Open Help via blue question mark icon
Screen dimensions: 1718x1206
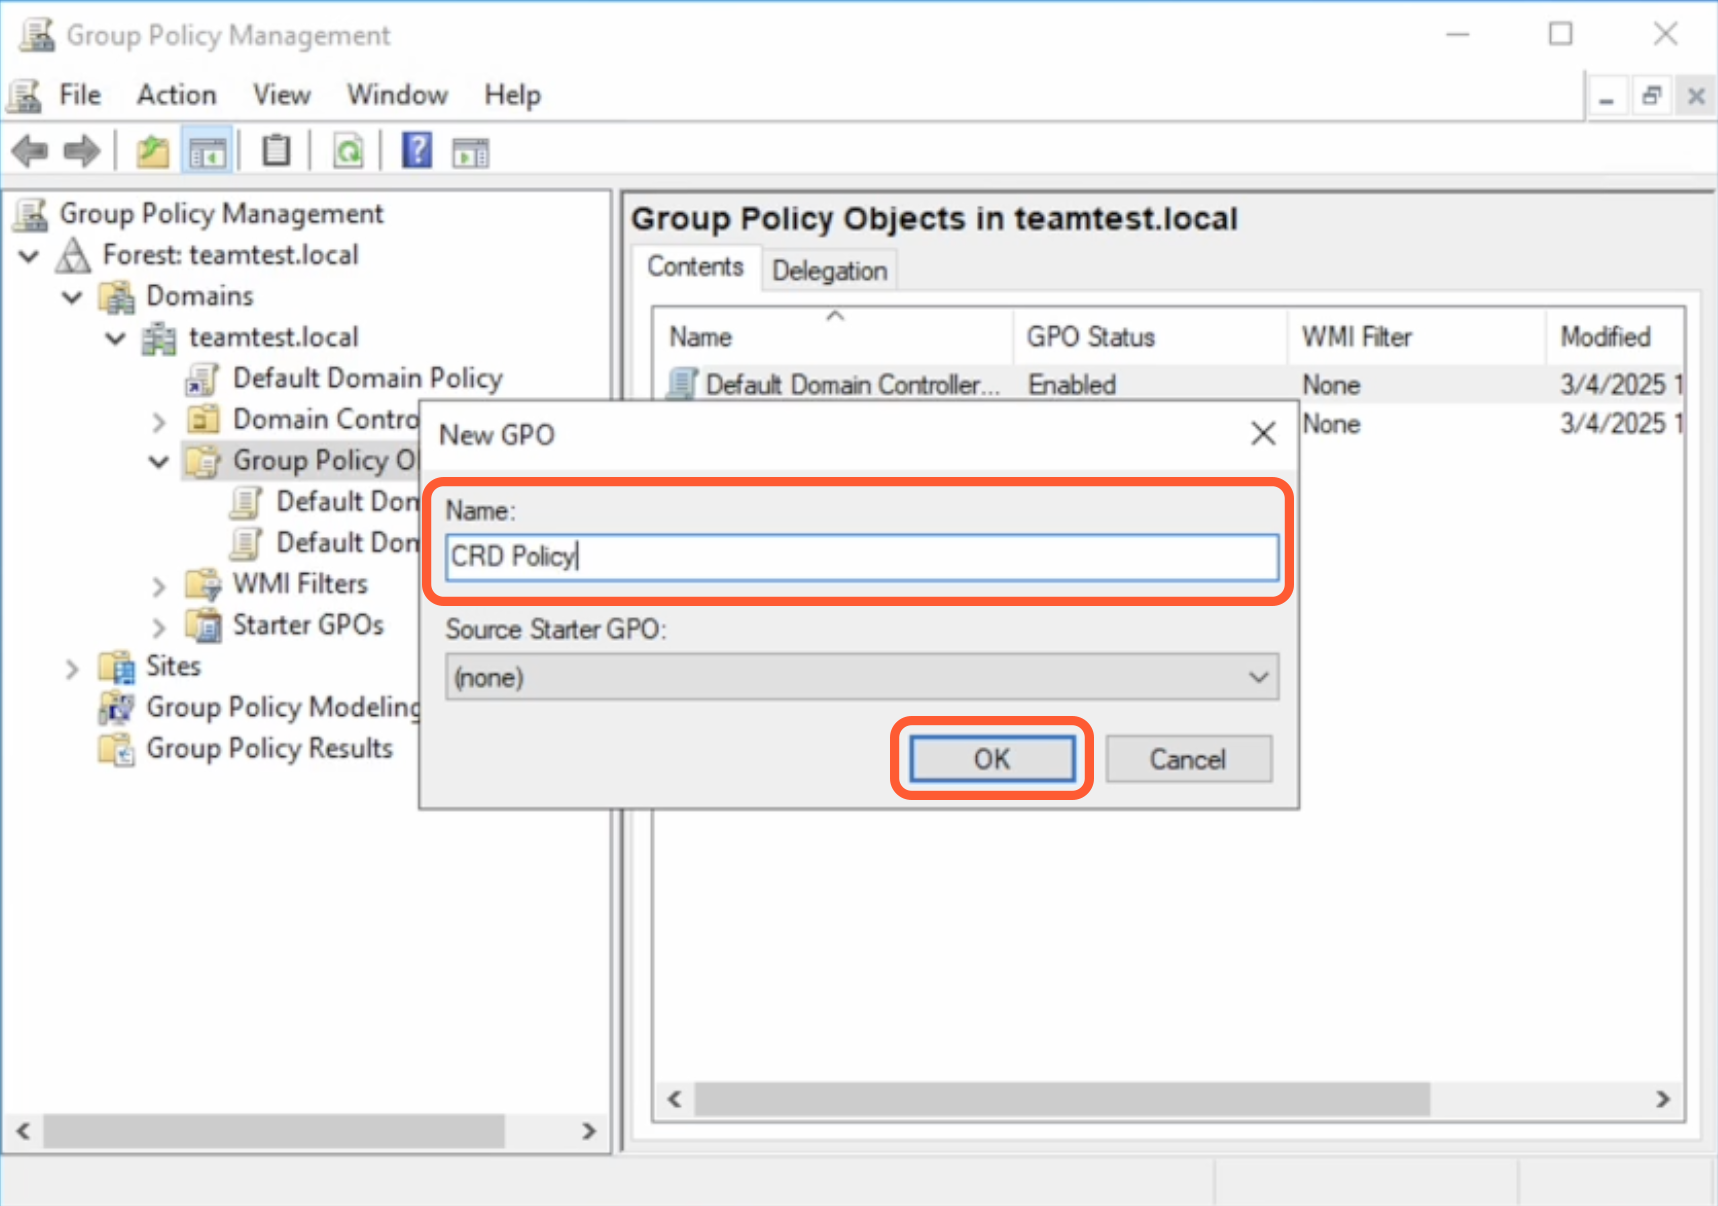[x=417, y=152]
